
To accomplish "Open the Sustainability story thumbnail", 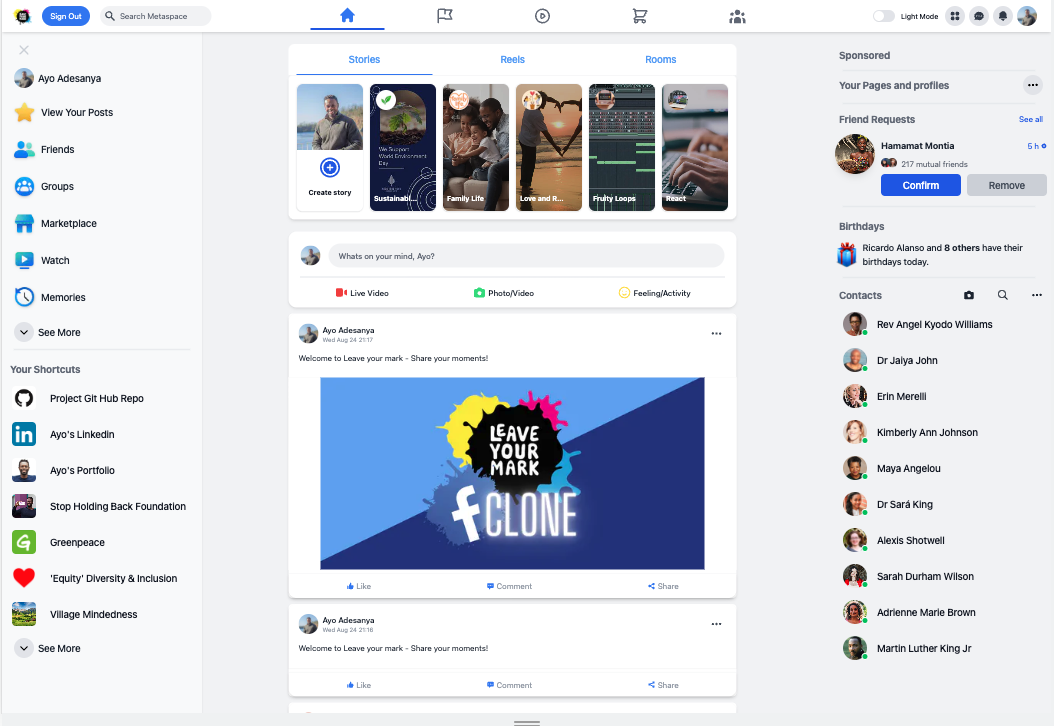I will tap(403, 147).
